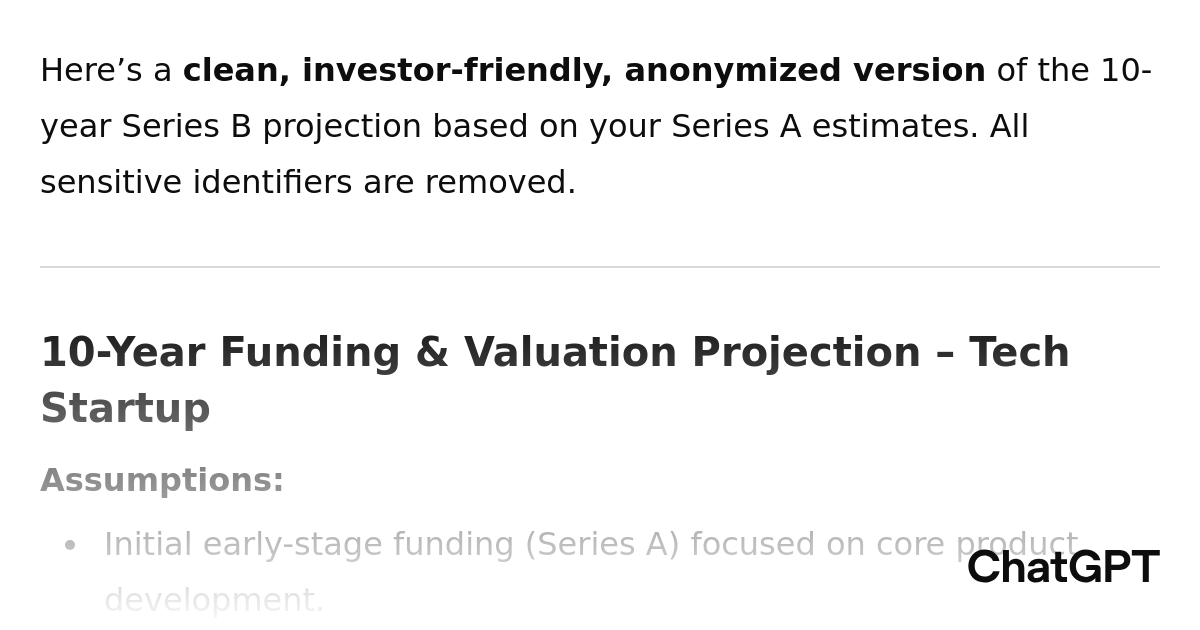Viewport: 1200px width, 630px height.
Task: Click the ChatGPT logo watermark
Action: tap(1062, 568)
